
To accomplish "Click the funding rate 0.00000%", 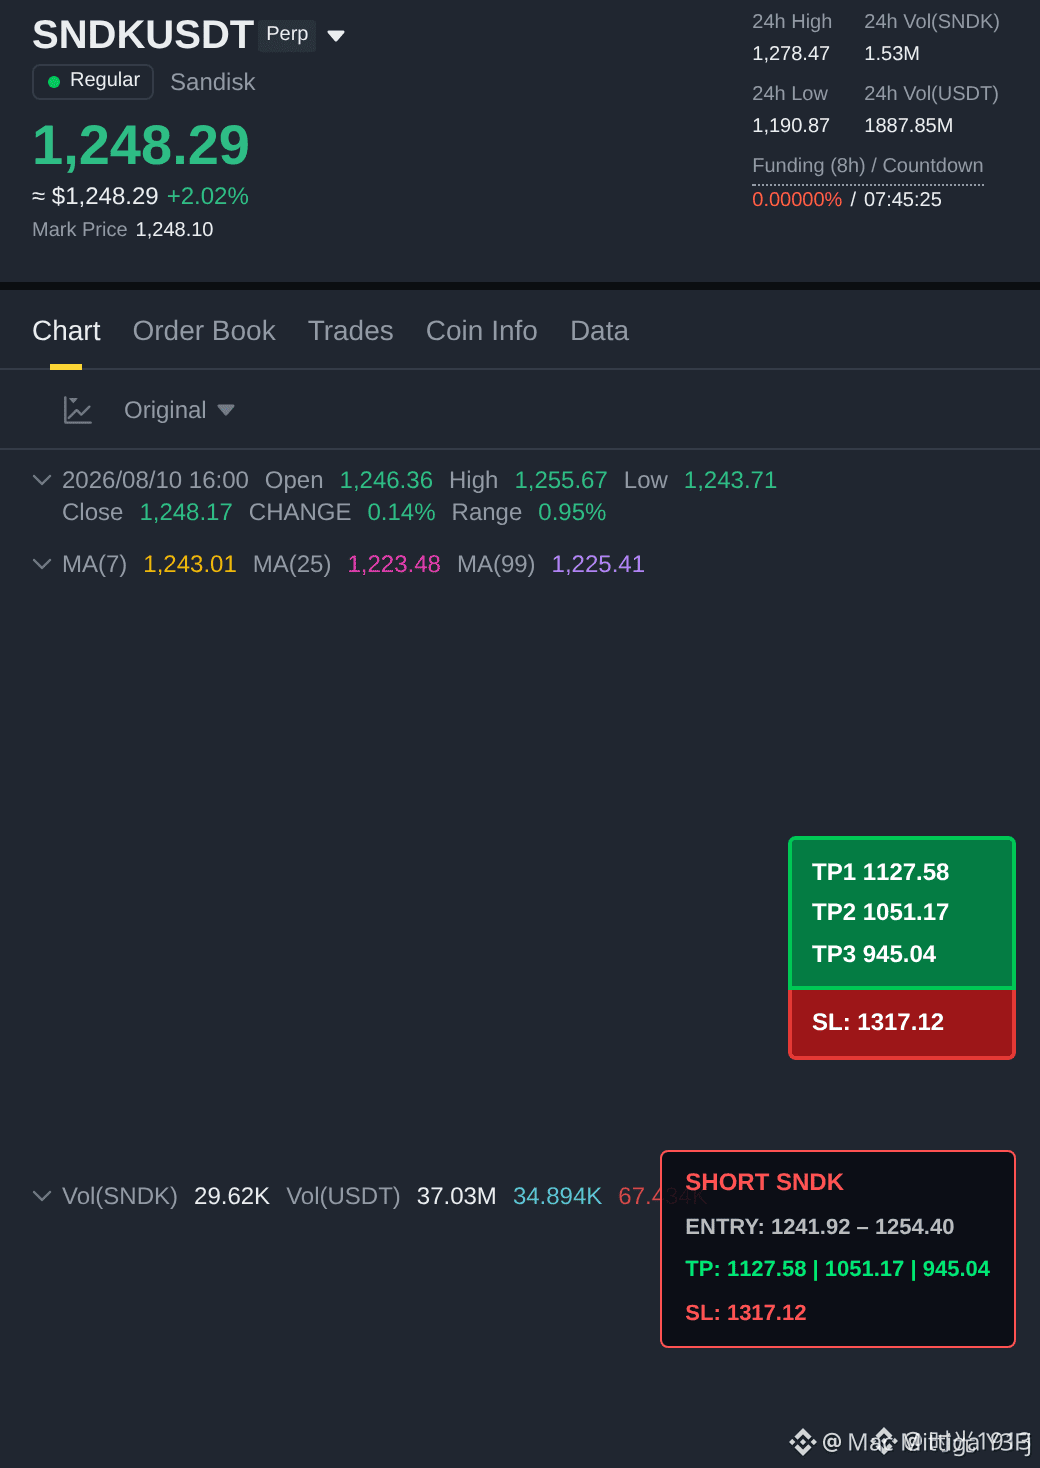I will 797,199.
